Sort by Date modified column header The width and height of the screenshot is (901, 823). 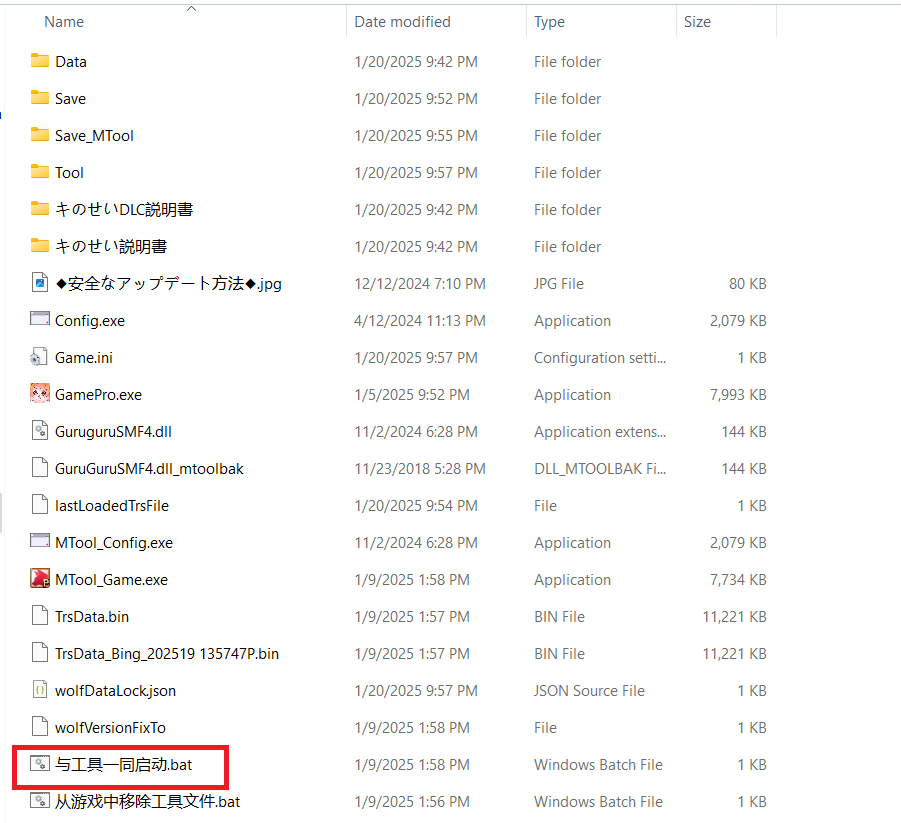click(x=402, y=22)
